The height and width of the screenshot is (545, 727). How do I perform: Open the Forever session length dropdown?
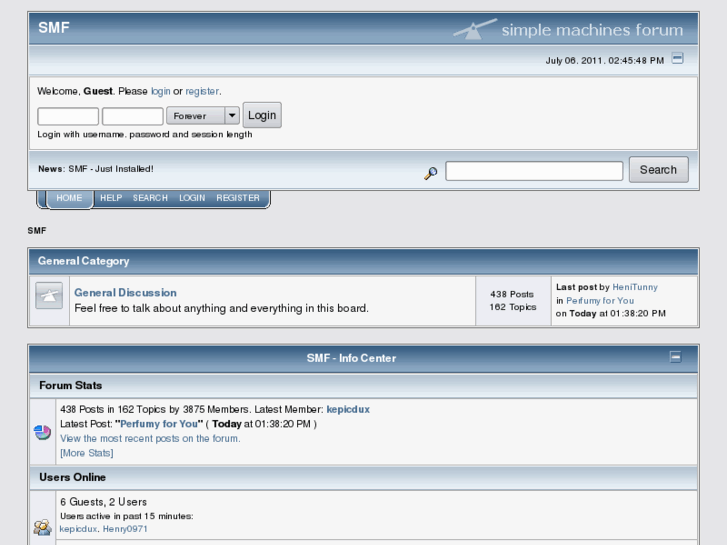coord(203,115)
